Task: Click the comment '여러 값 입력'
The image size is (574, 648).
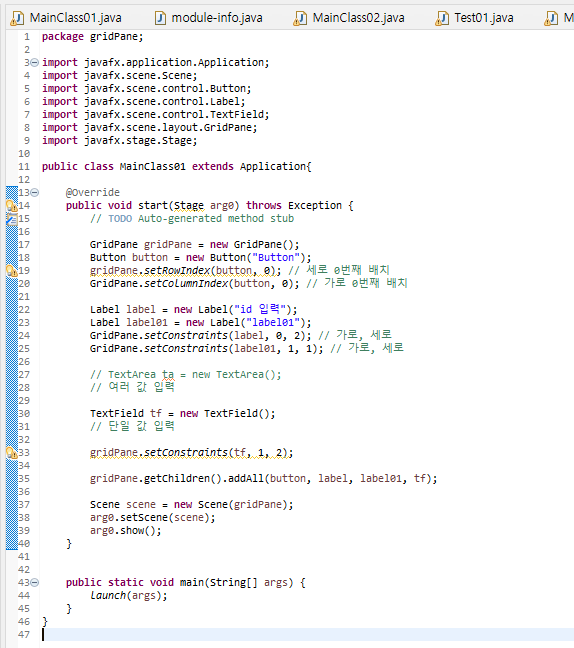Action: coord(141,387)
